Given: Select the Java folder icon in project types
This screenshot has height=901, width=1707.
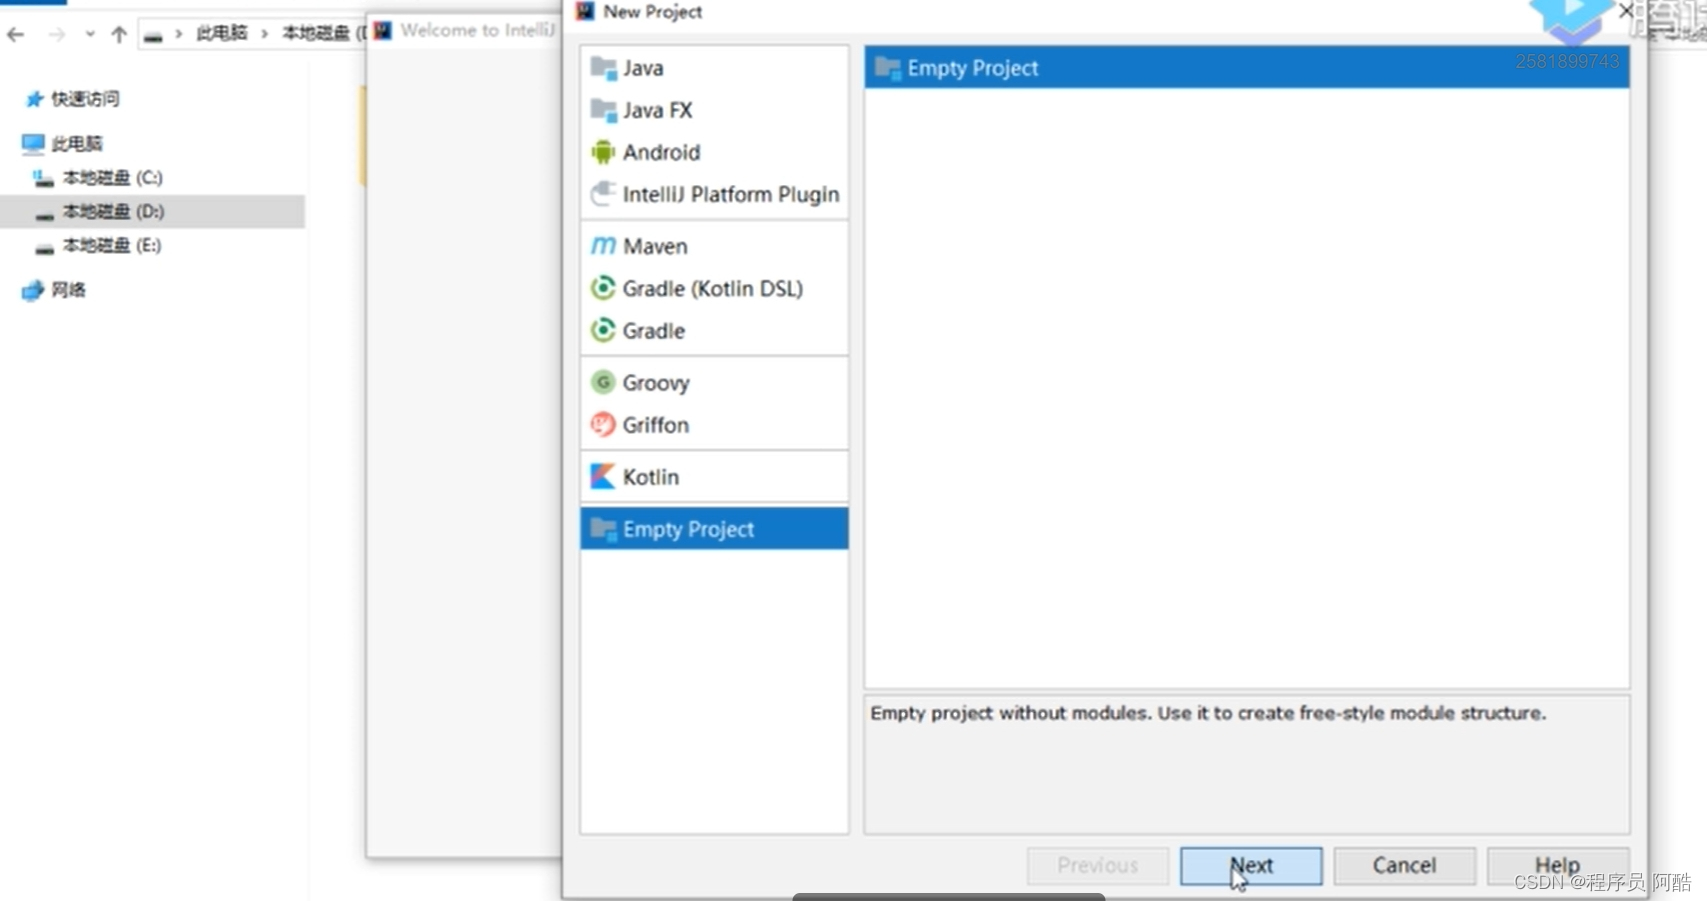Looking at the screenshot, I should [603, 68].
